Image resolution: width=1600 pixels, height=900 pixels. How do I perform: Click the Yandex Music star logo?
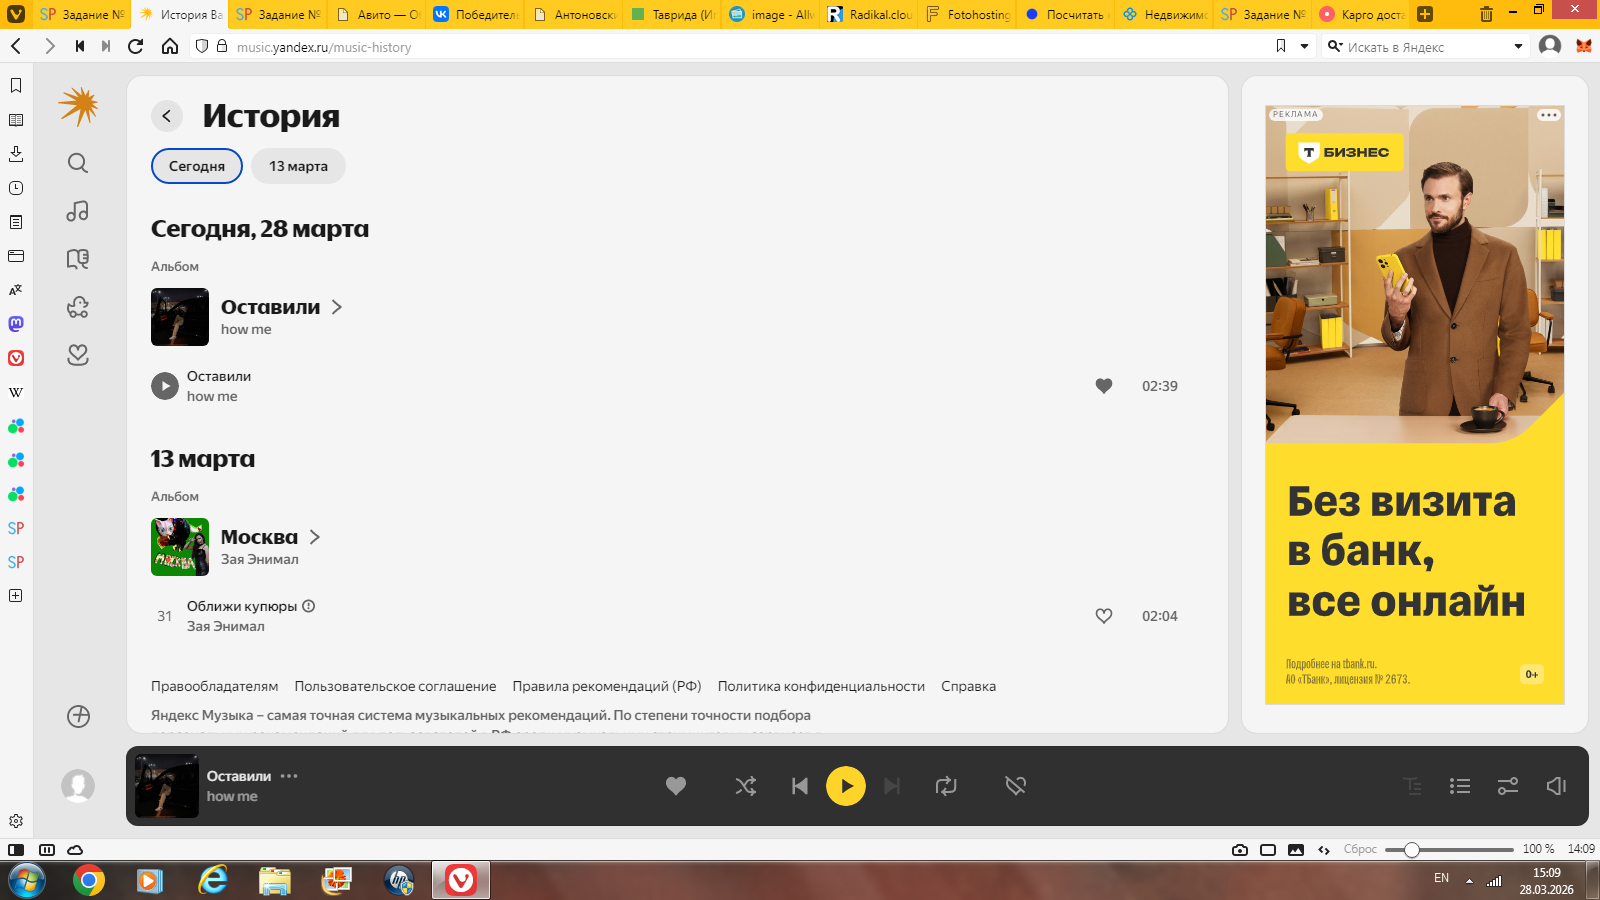pos(78,106)
